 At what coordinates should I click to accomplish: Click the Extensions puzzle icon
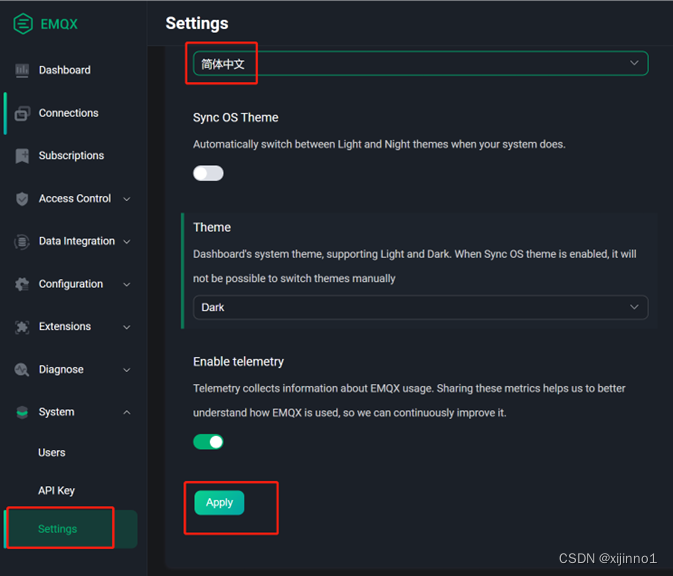coord(22,327)
